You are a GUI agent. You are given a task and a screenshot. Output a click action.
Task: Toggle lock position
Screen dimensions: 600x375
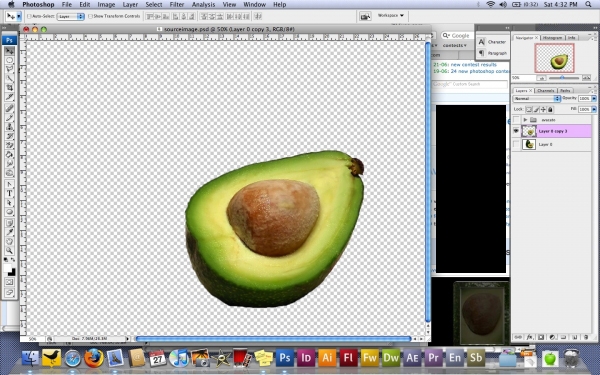[543, 109]
